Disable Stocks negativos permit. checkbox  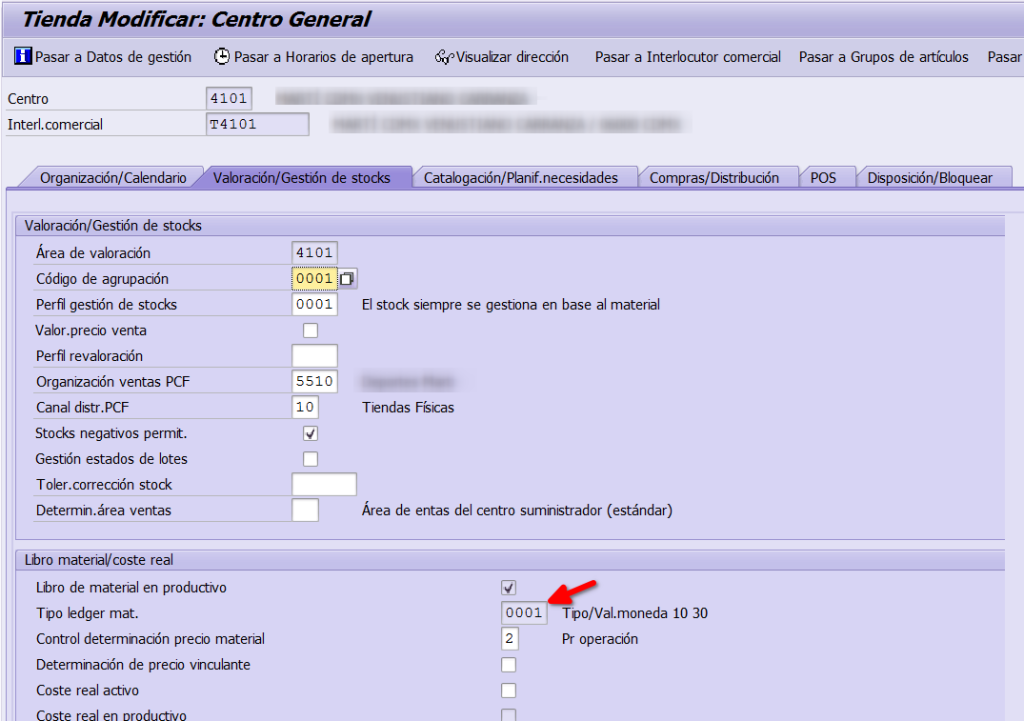point(310,434)
